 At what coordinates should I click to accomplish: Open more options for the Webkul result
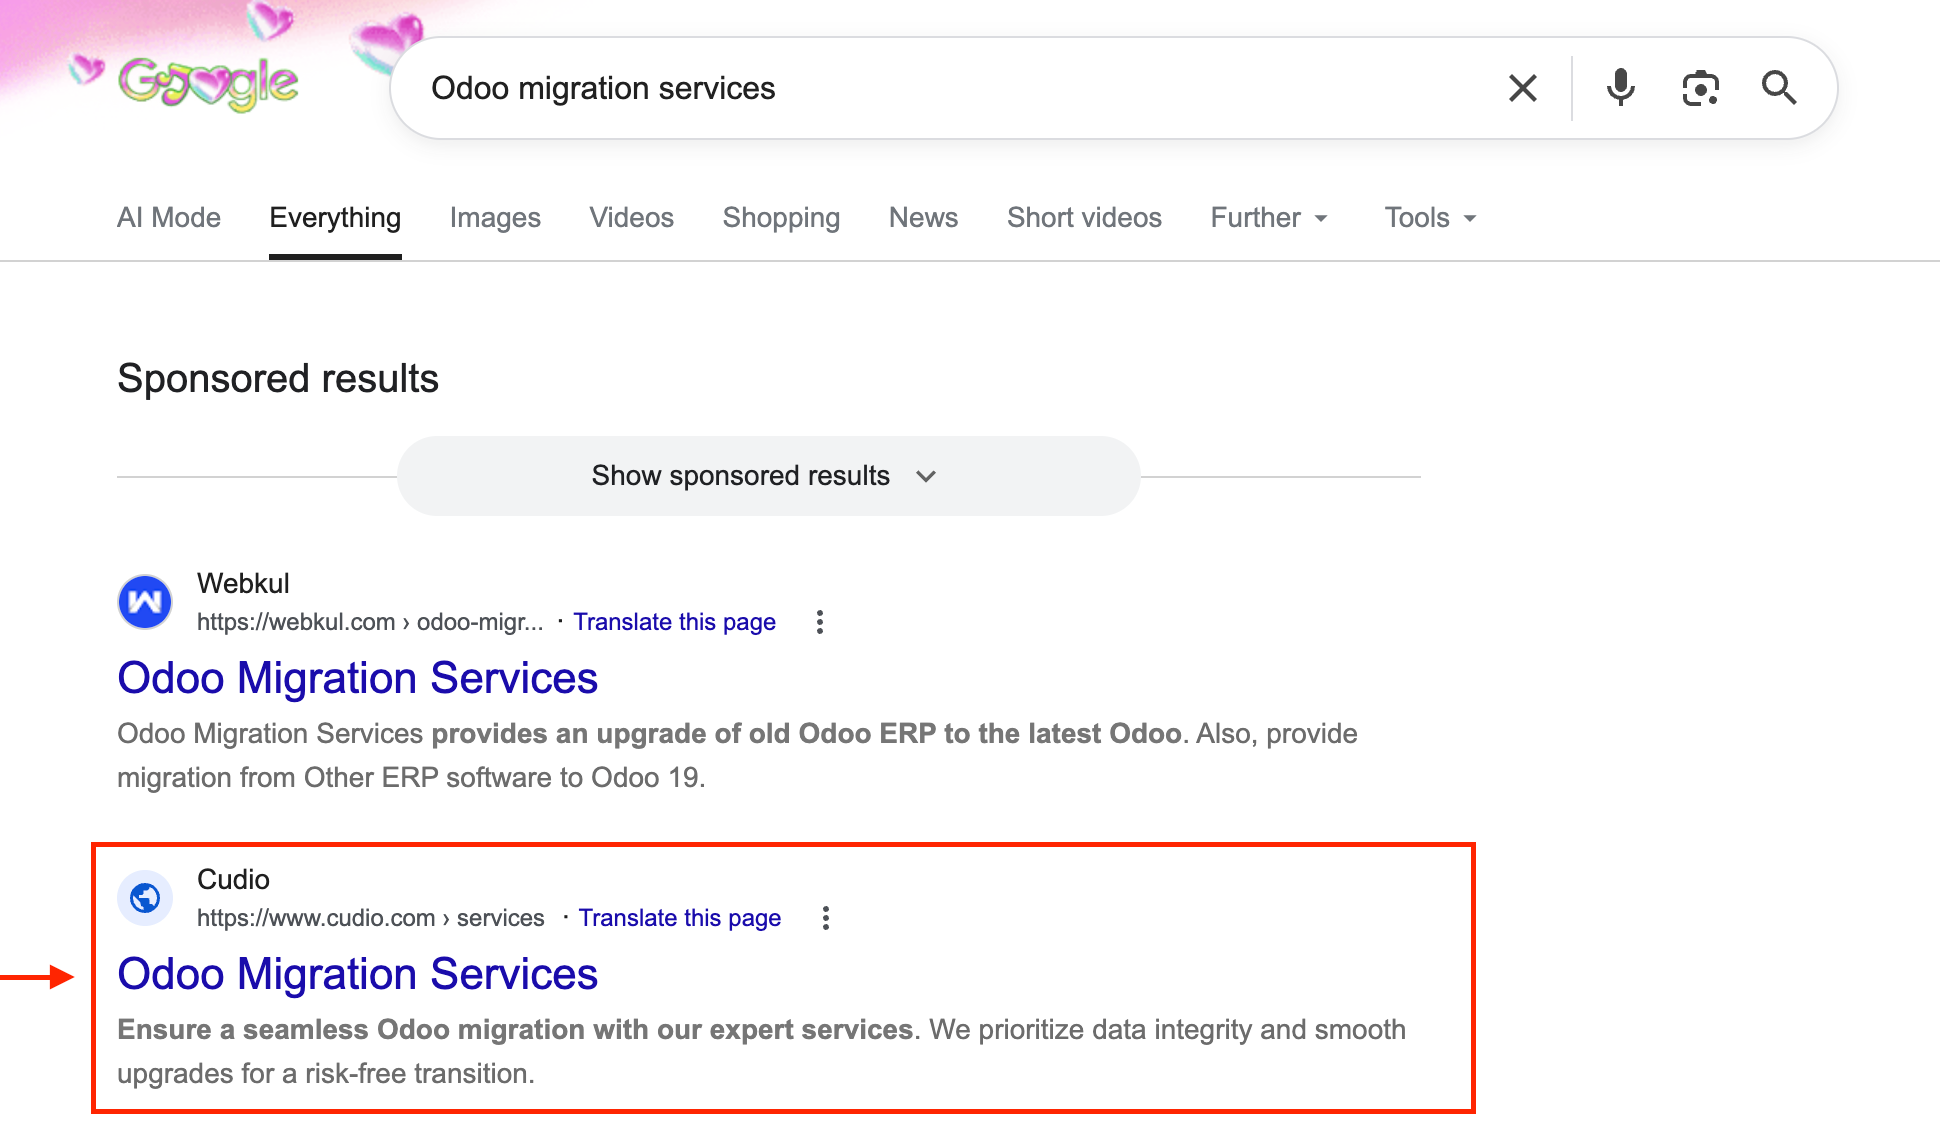pos(820,622)
